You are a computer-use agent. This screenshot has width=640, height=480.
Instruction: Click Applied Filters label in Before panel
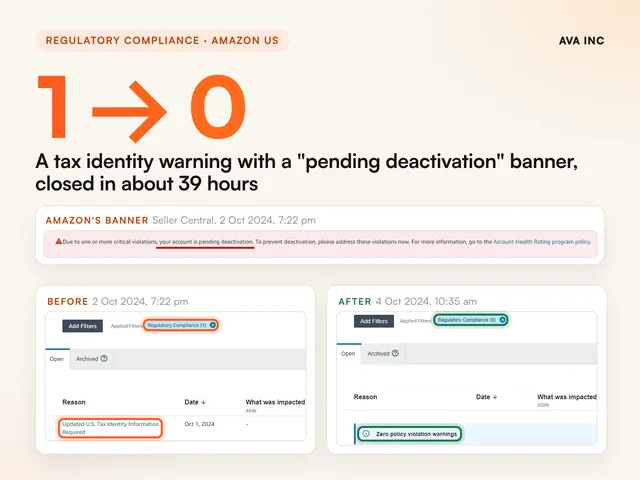[126, 326]
